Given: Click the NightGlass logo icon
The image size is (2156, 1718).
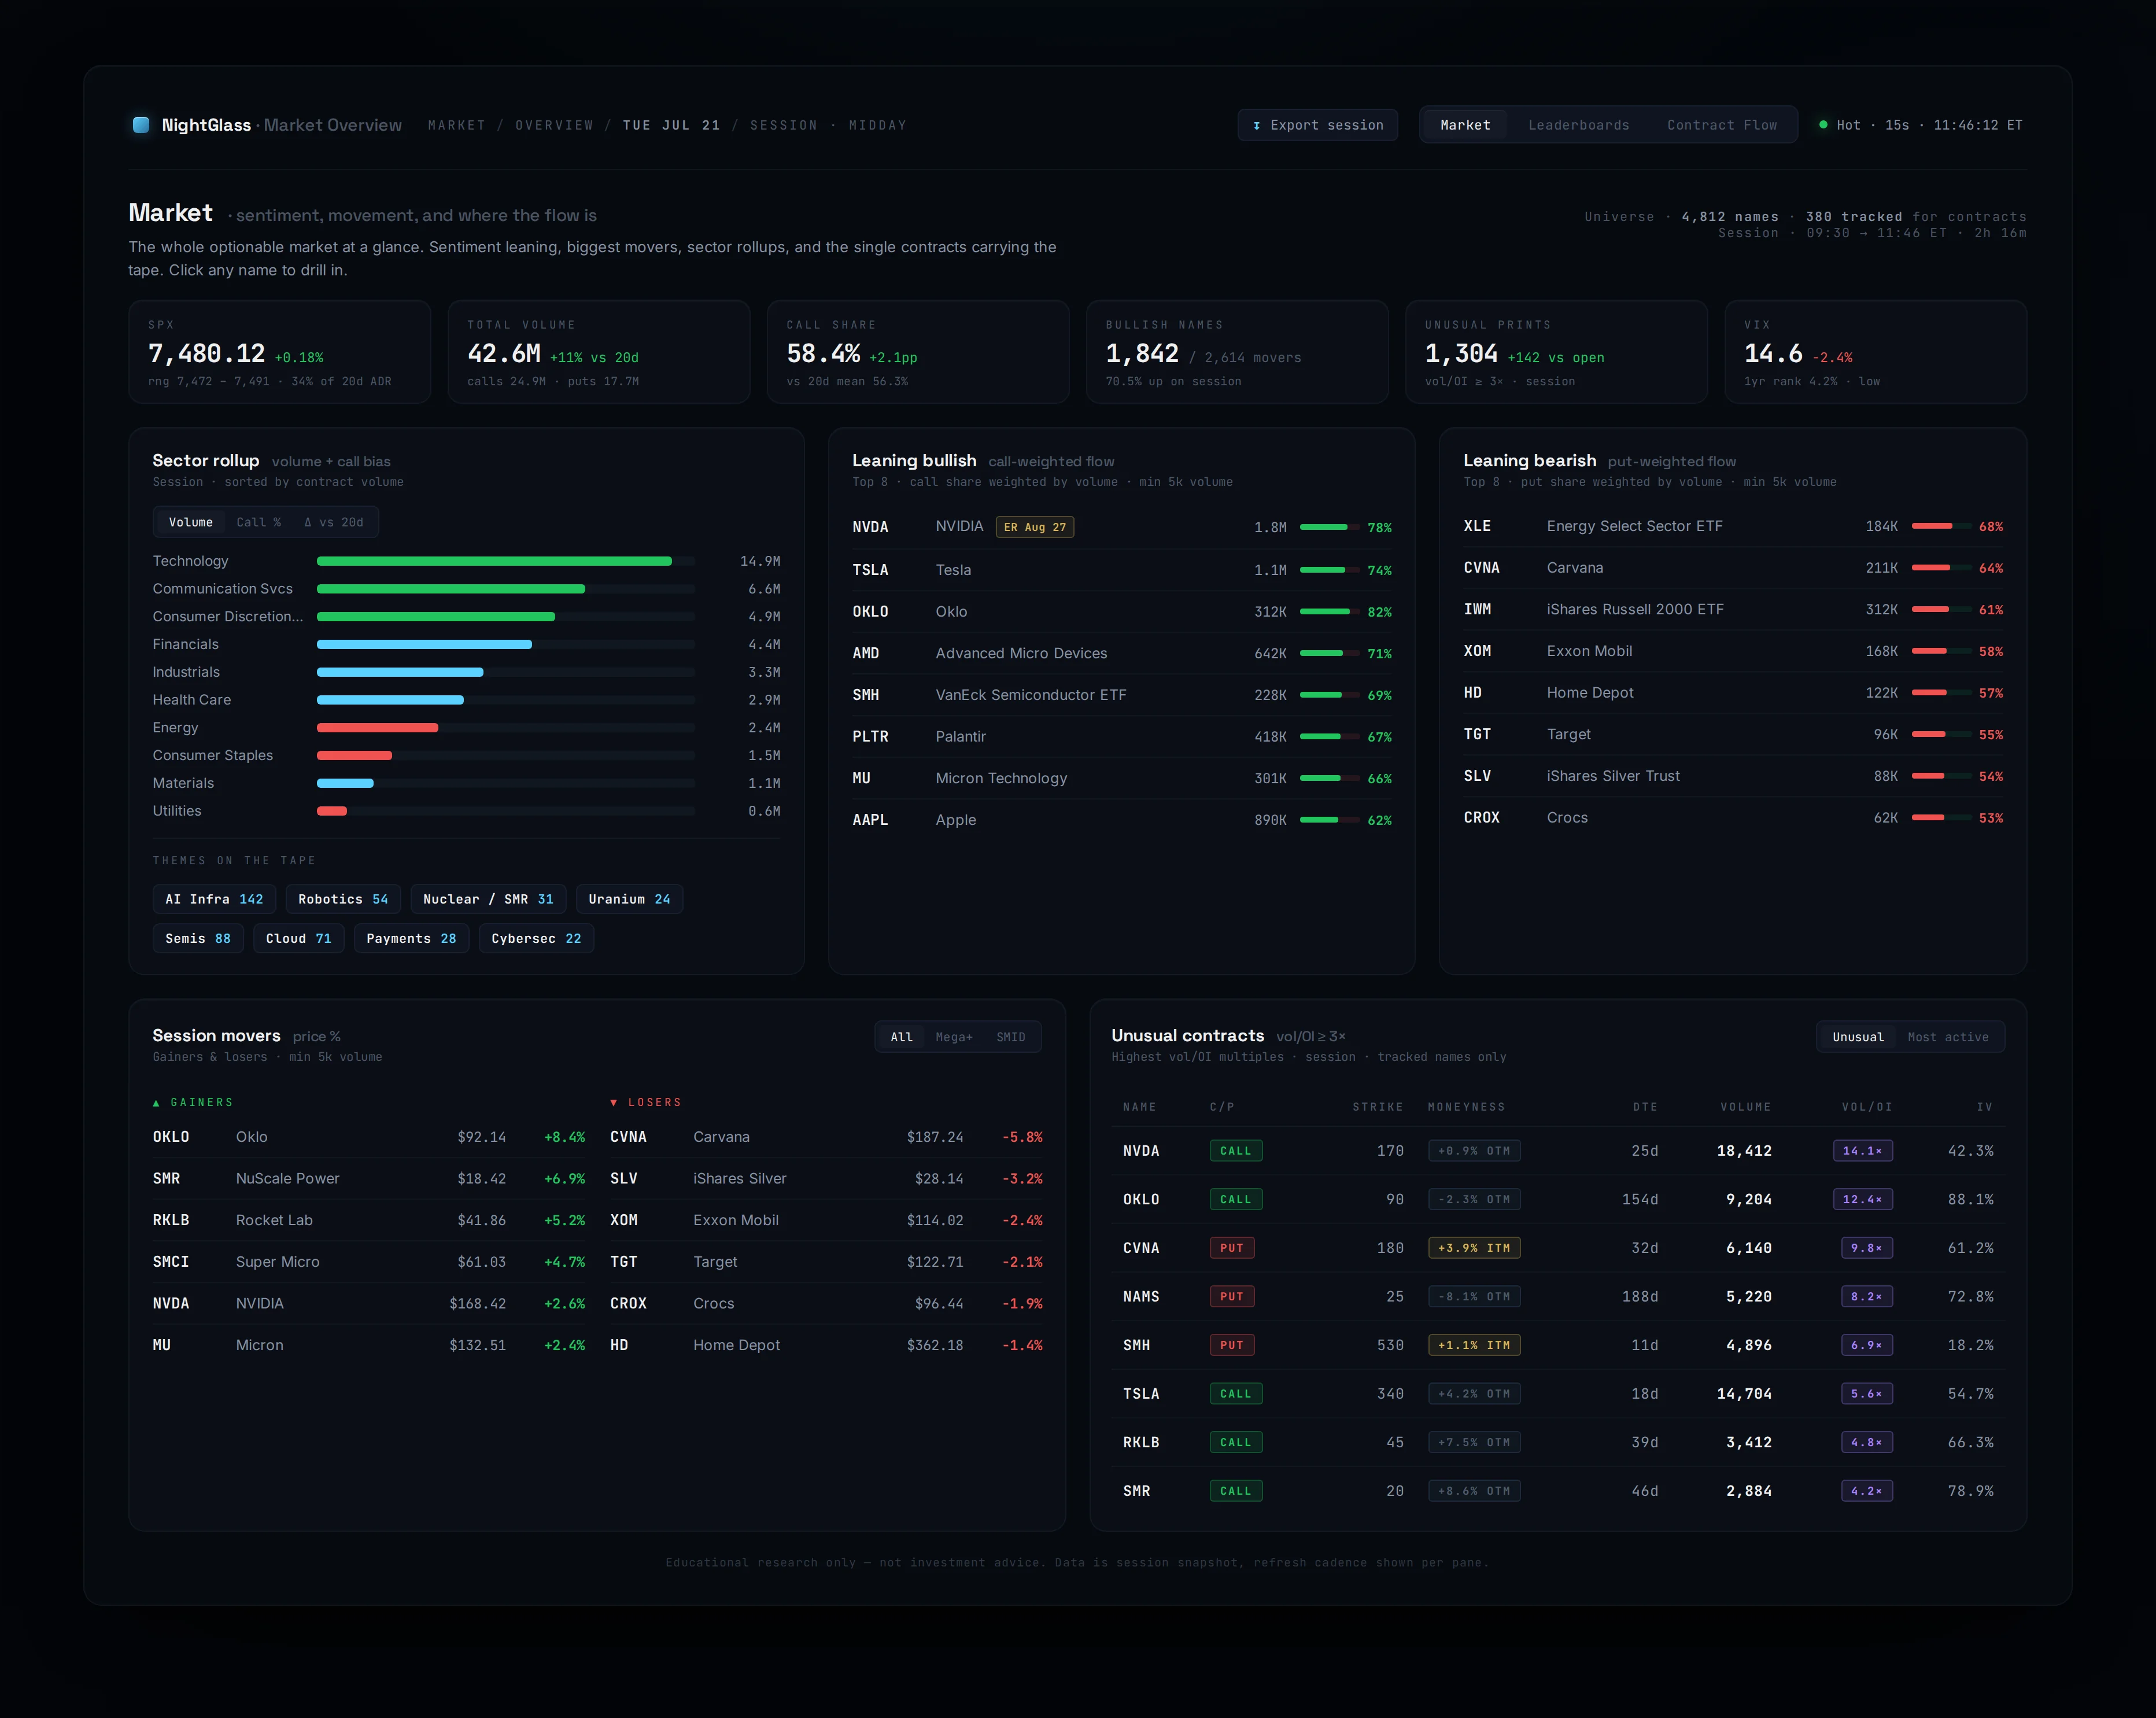Looking at the screenshot, I should [141, 125].
